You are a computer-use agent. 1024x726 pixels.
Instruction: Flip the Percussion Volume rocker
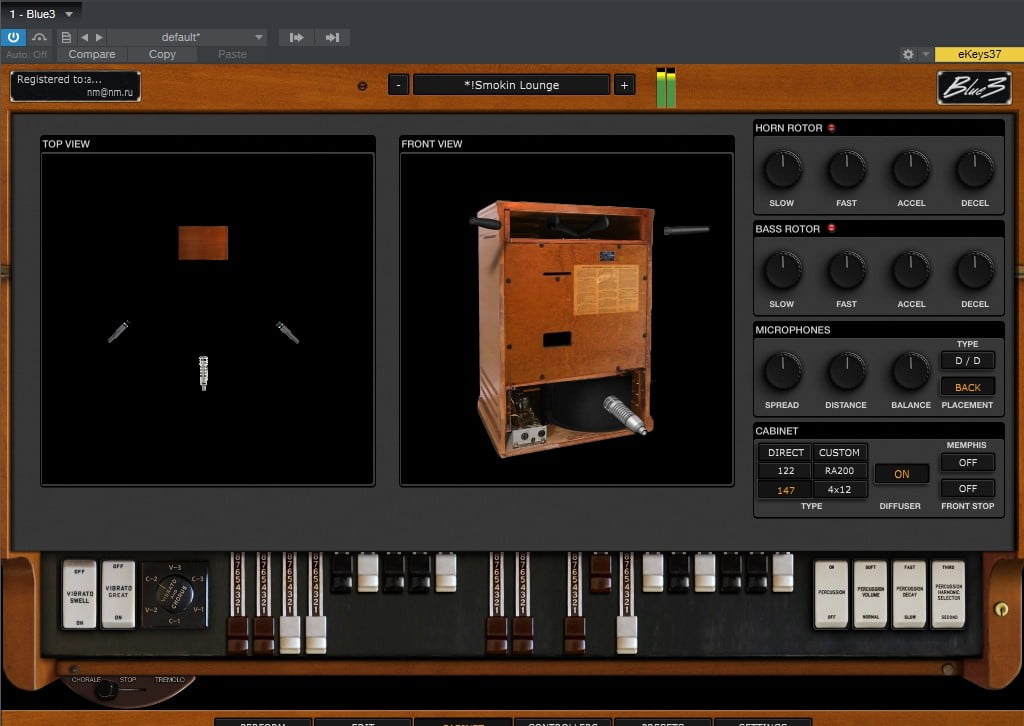(x=871, y=593)
